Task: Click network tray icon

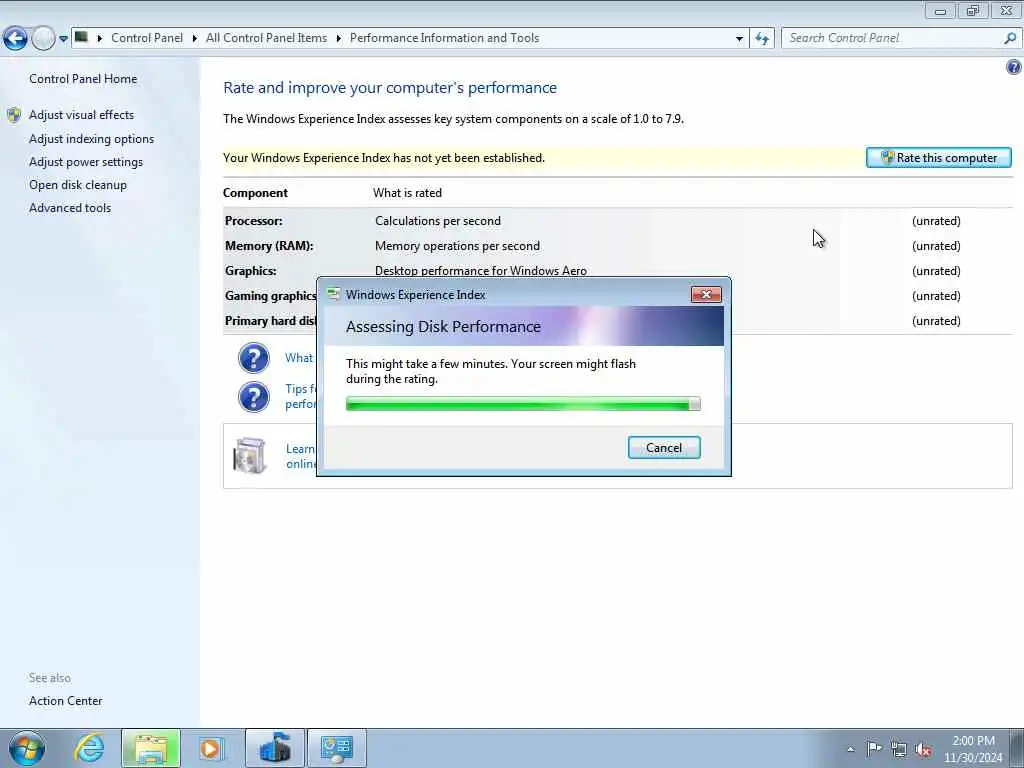Action: pyautogui.click(x=899, y=749)
